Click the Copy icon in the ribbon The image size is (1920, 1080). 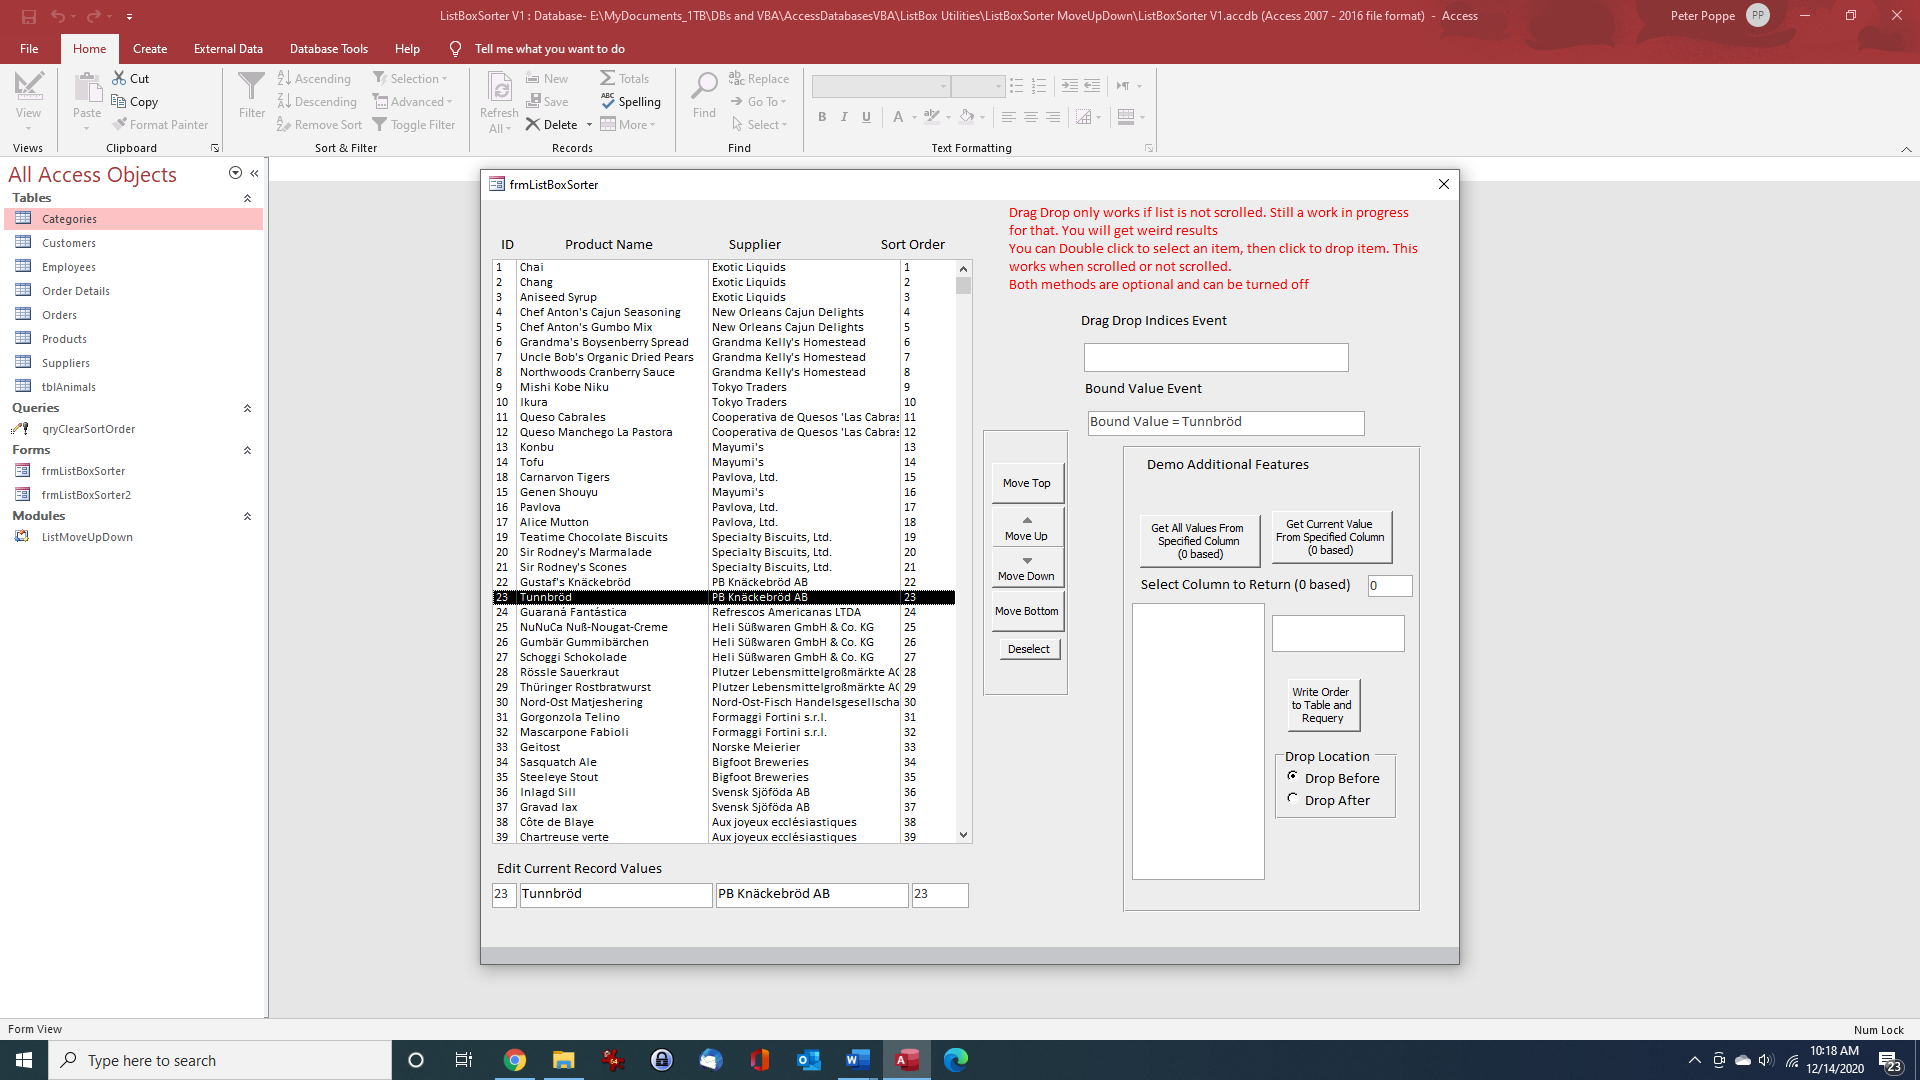[x=119, y=101]
